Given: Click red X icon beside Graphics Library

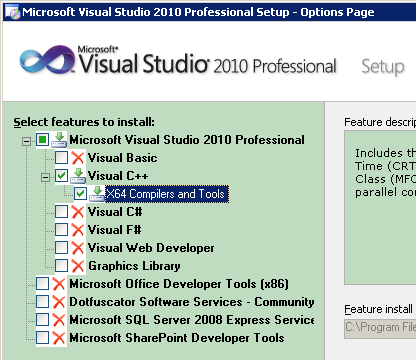Looking at the screenshot, I should (x=78, y=266).
